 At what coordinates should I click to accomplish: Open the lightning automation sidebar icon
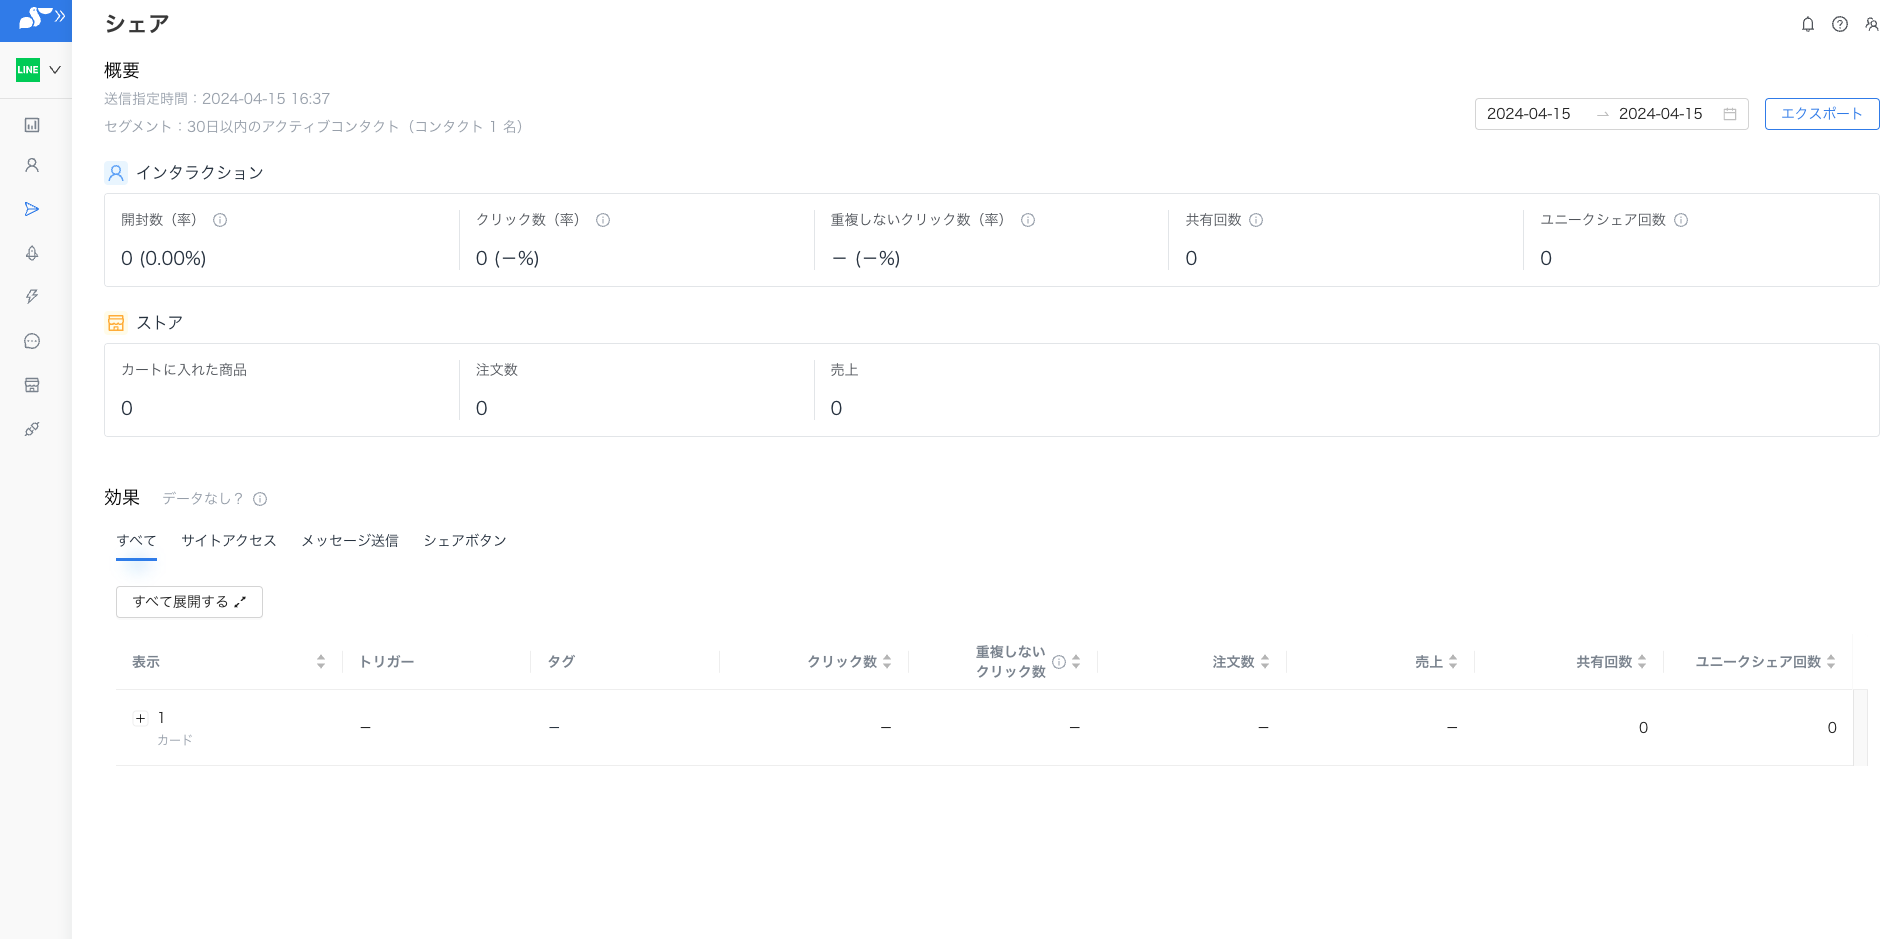(32, 297)
